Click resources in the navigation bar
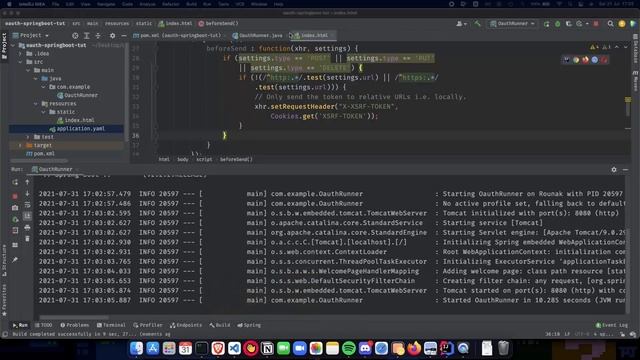Screen dimensions: 640x360 [x=117, y=24]
